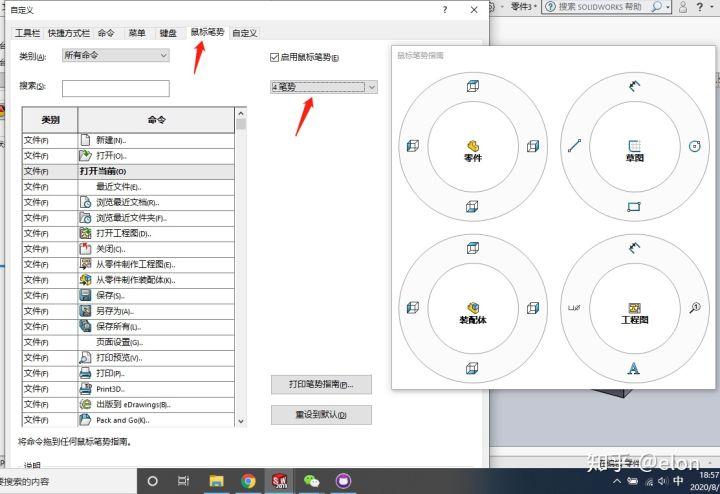The image size is (720, 494).
Task: Select the 最近文件(E) row
Action: coord(128,187)
